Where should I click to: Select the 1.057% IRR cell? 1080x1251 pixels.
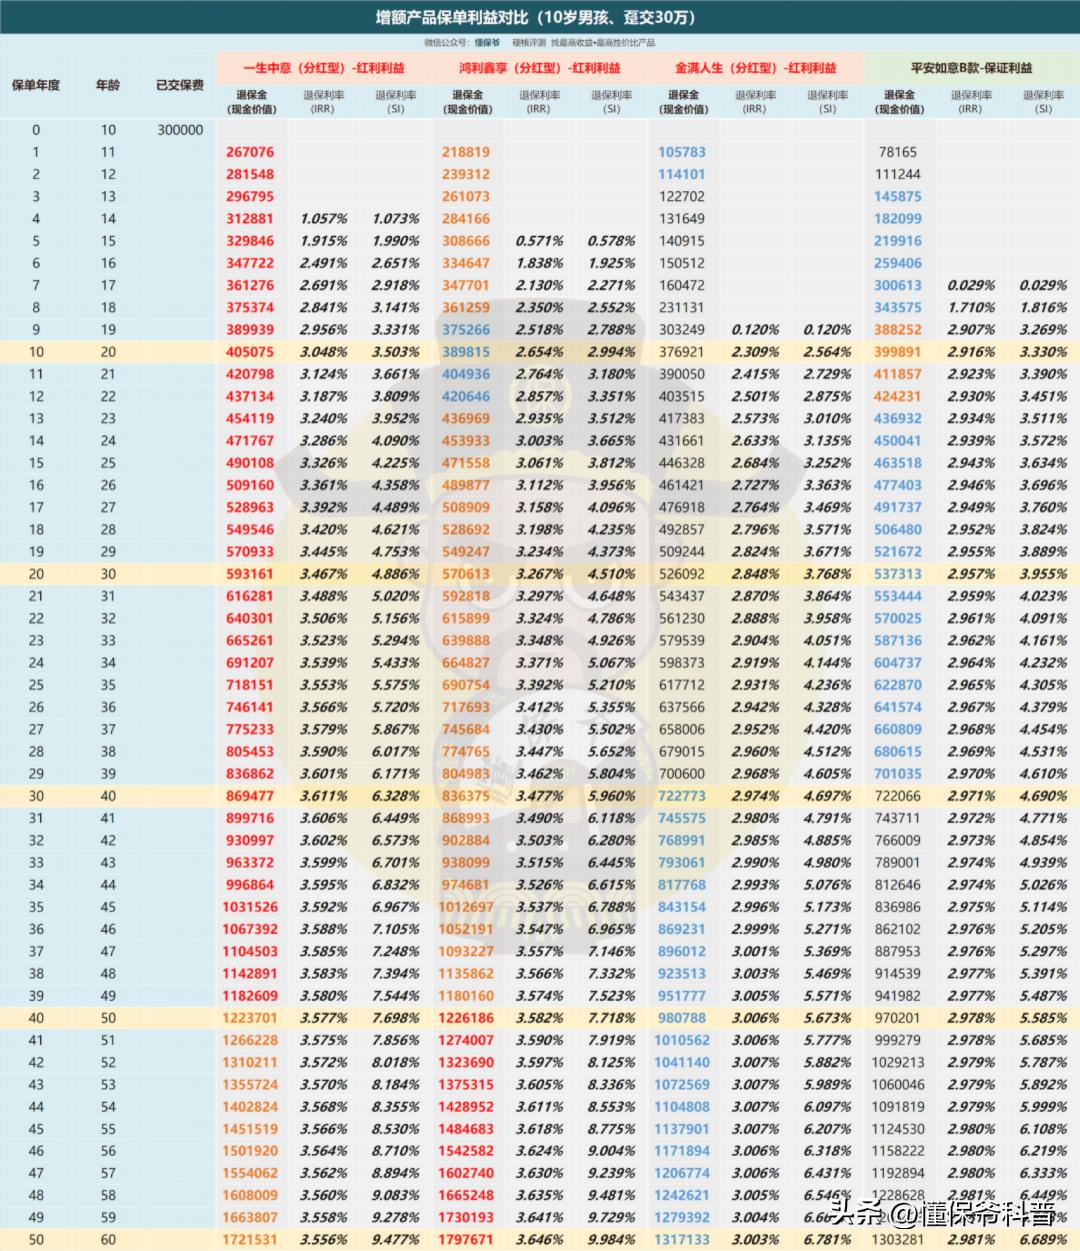(324, 219)
